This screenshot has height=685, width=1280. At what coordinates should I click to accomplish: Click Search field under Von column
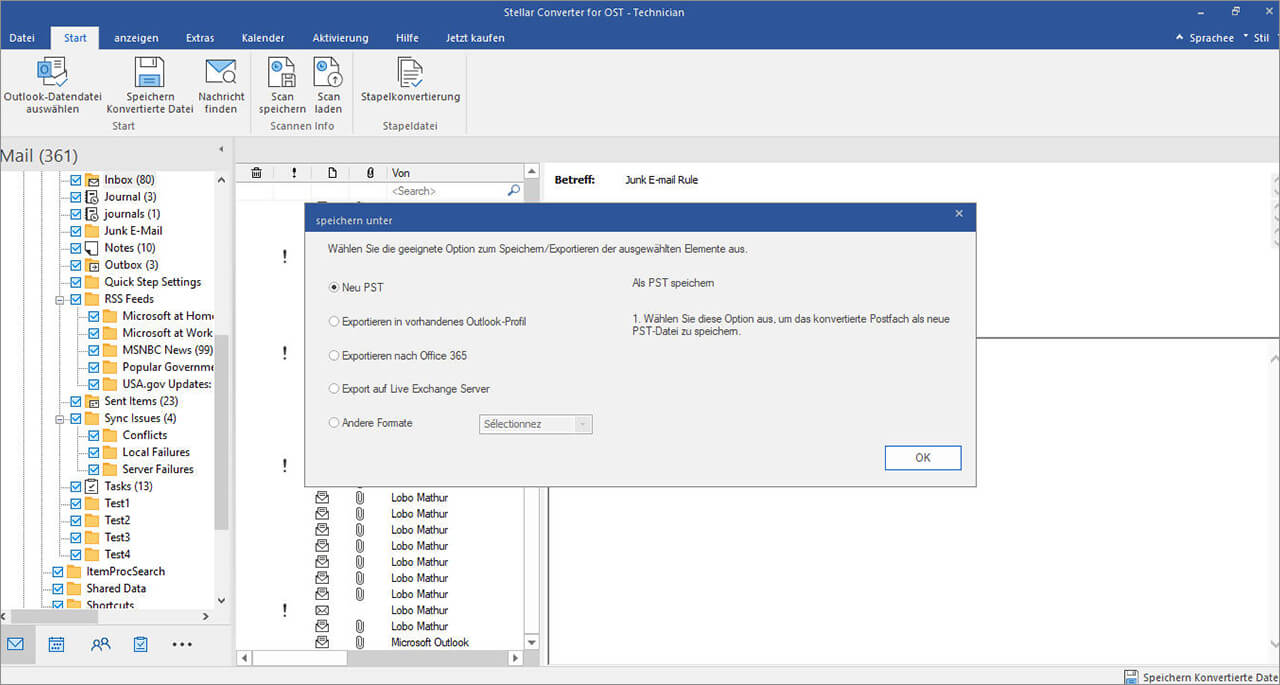click(x=447, y=190)
